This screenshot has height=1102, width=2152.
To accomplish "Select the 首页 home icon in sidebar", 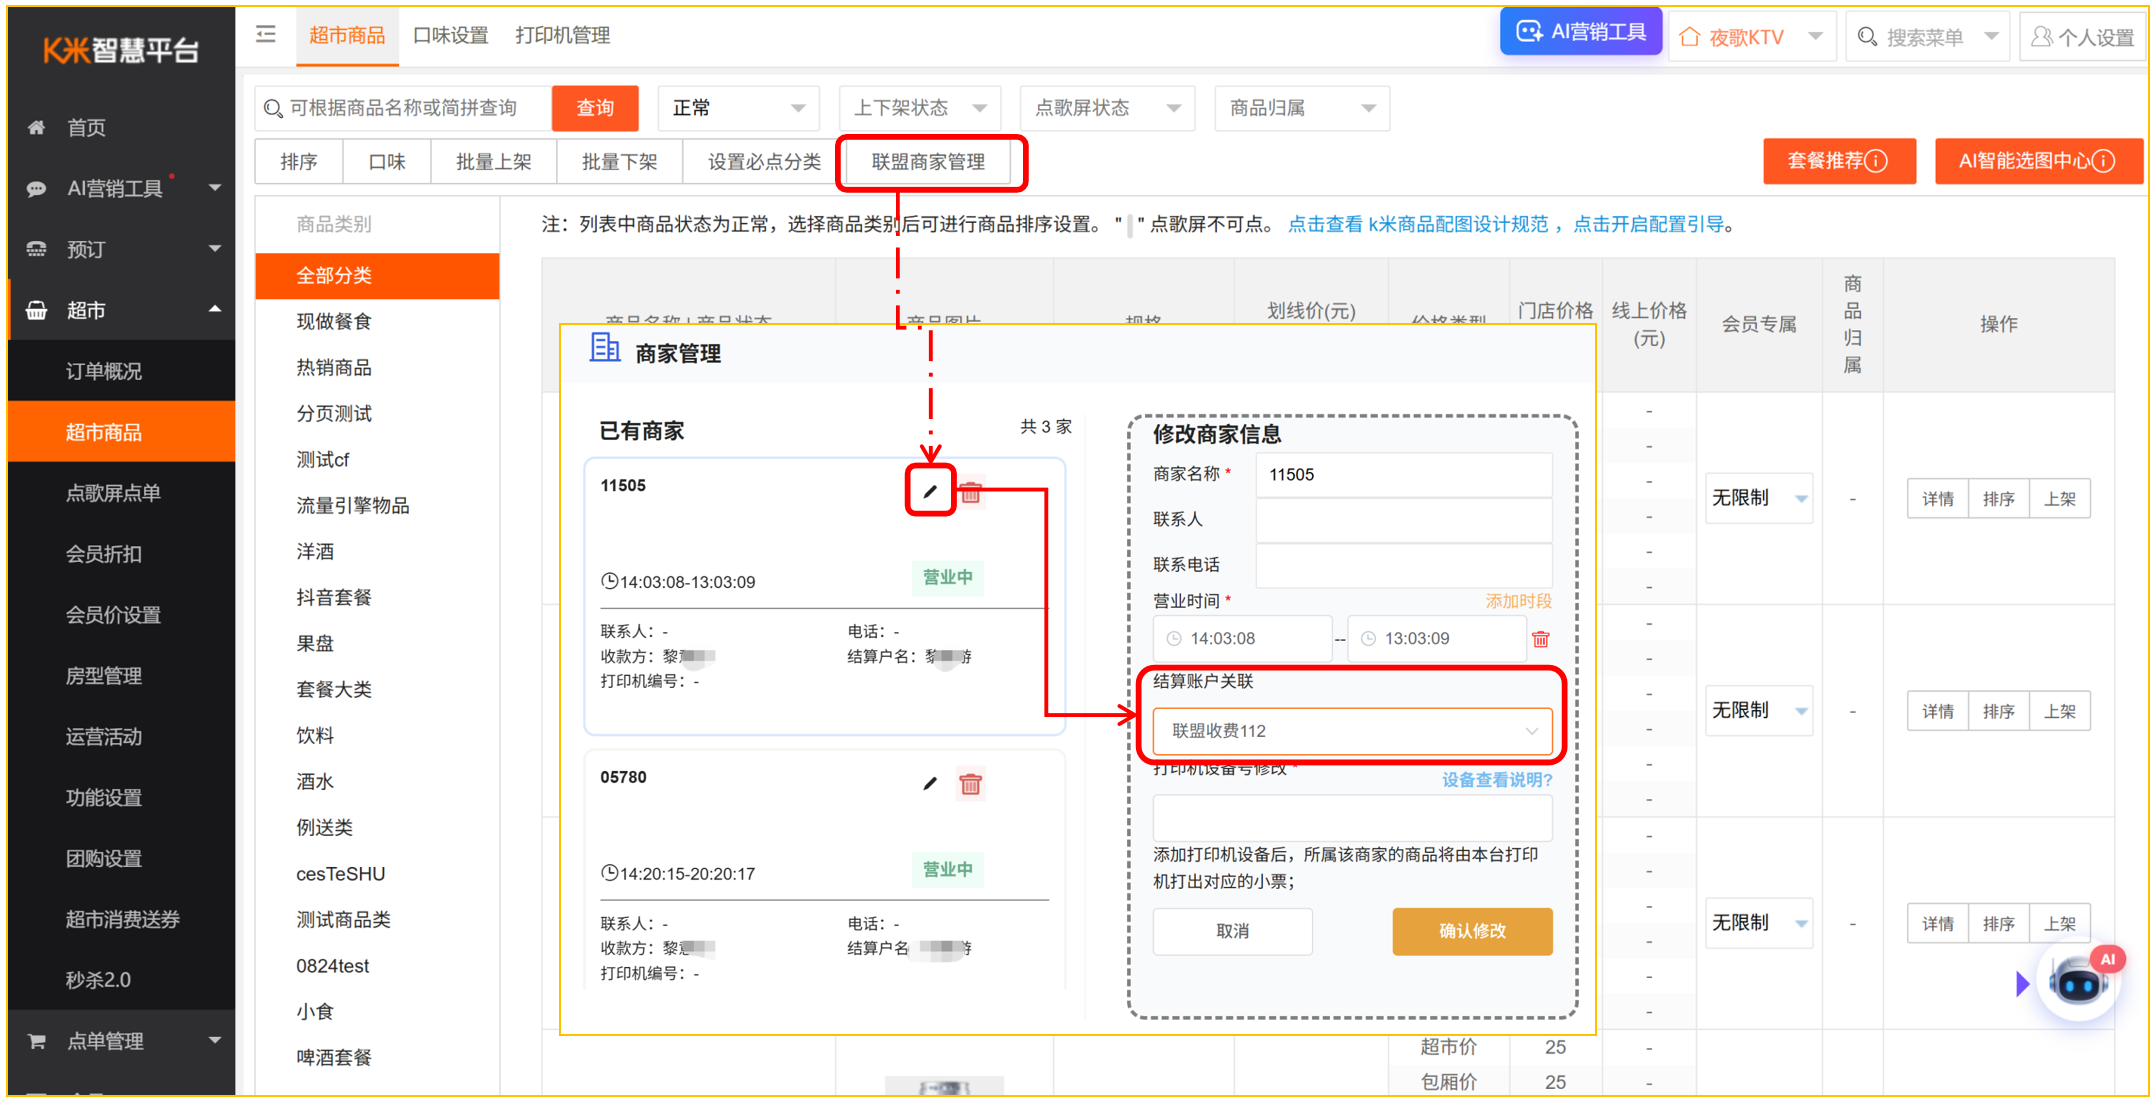I will [x=36, y=127].
